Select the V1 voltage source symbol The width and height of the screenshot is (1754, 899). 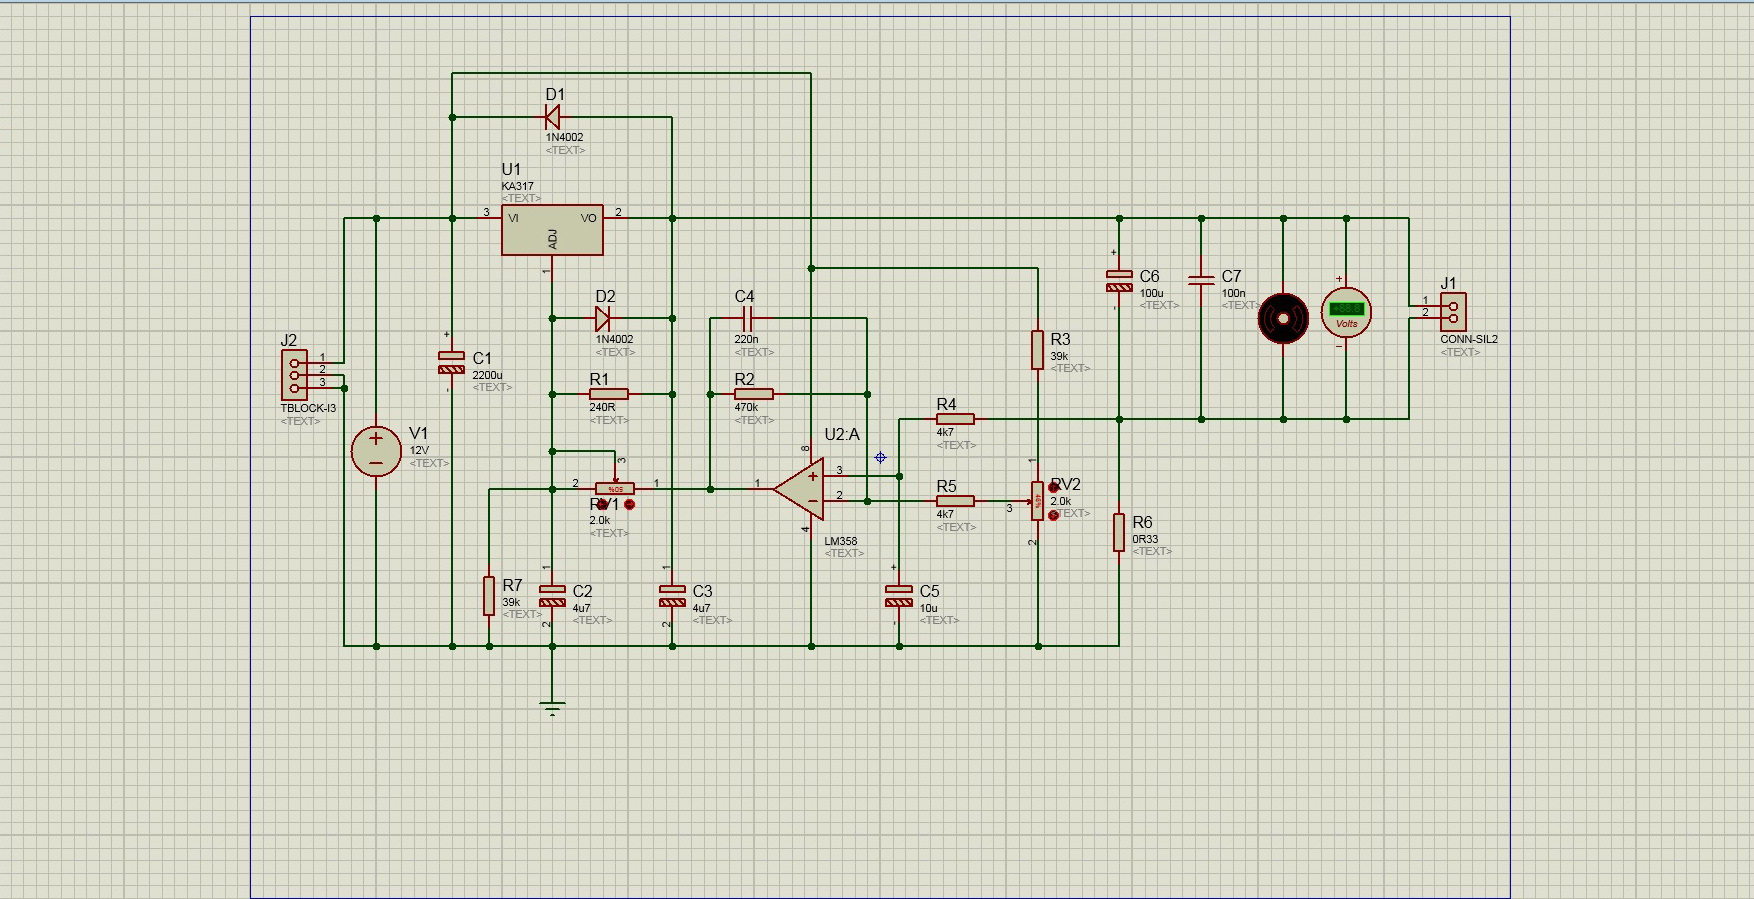[377, 451]
